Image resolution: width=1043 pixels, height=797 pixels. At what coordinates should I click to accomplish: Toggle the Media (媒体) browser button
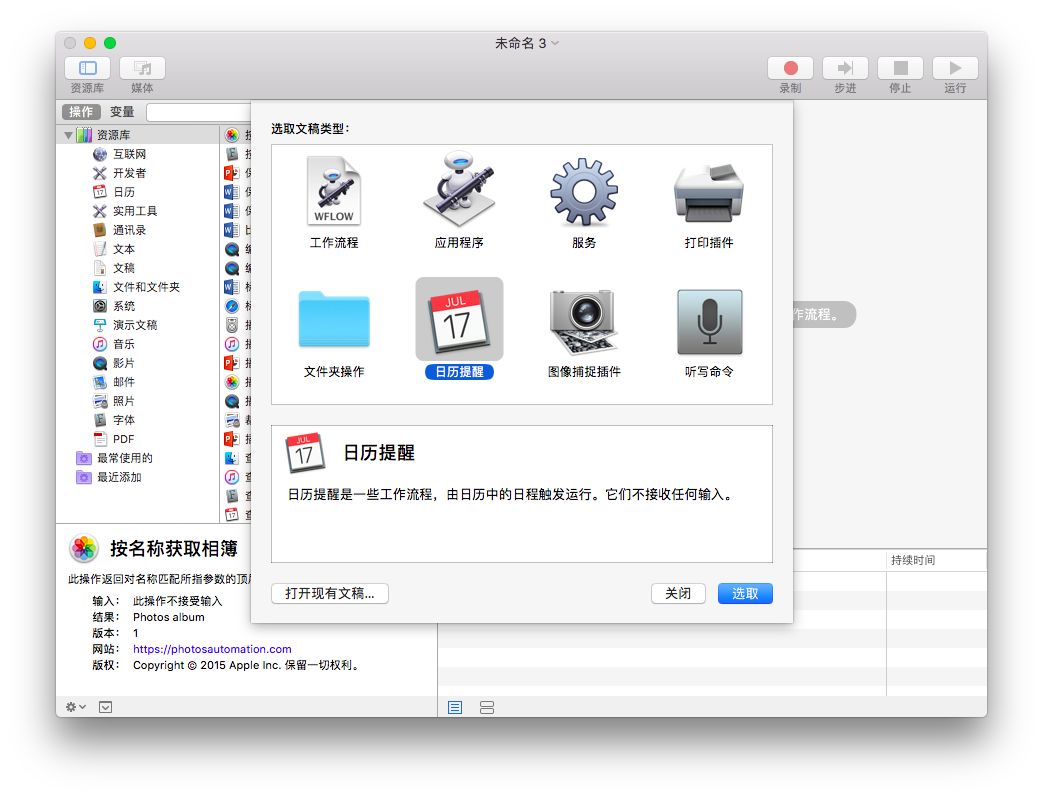[142, 68]
